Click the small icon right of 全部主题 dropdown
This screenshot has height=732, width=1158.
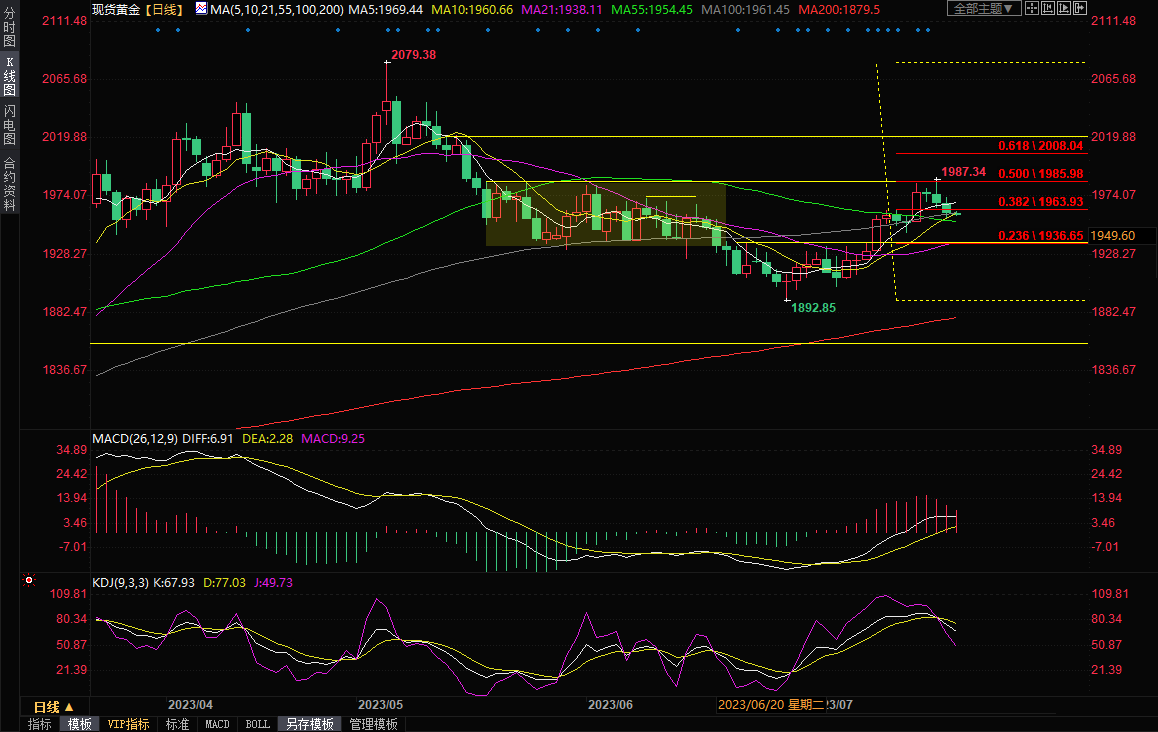click(1033, 9)
